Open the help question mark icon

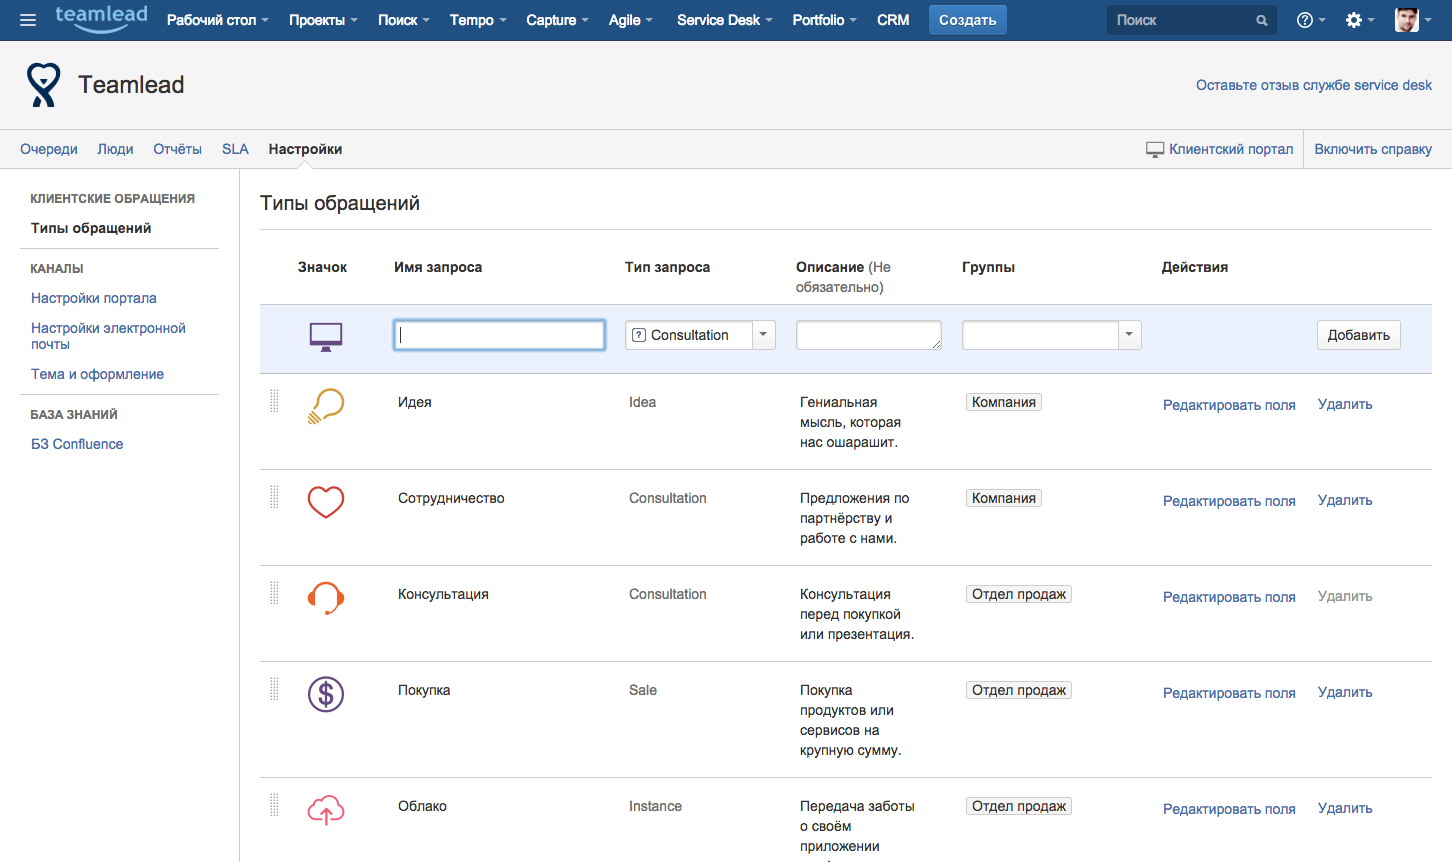[x=1305, y=19]
